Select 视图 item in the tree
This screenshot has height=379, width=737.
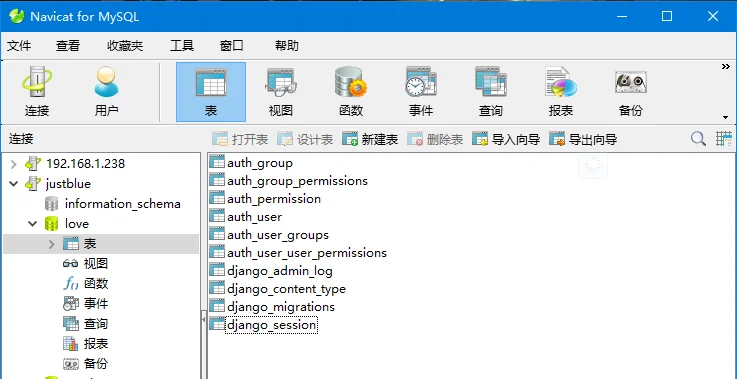pos(96,264)
